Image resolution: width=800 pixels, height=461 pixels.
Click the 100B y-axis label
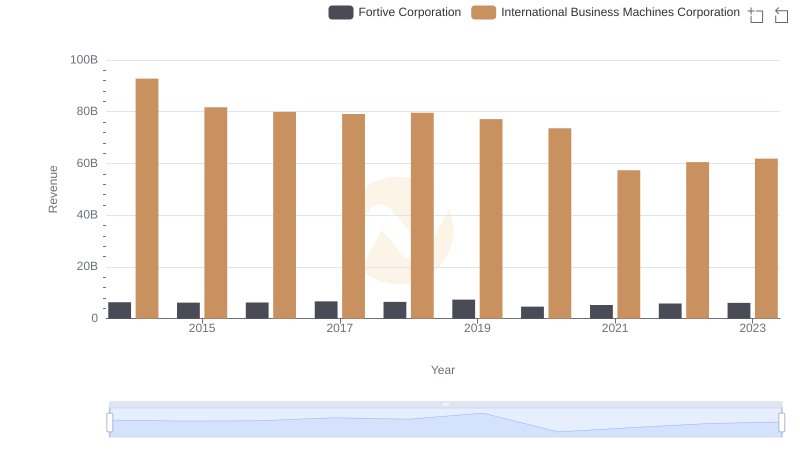84,60
